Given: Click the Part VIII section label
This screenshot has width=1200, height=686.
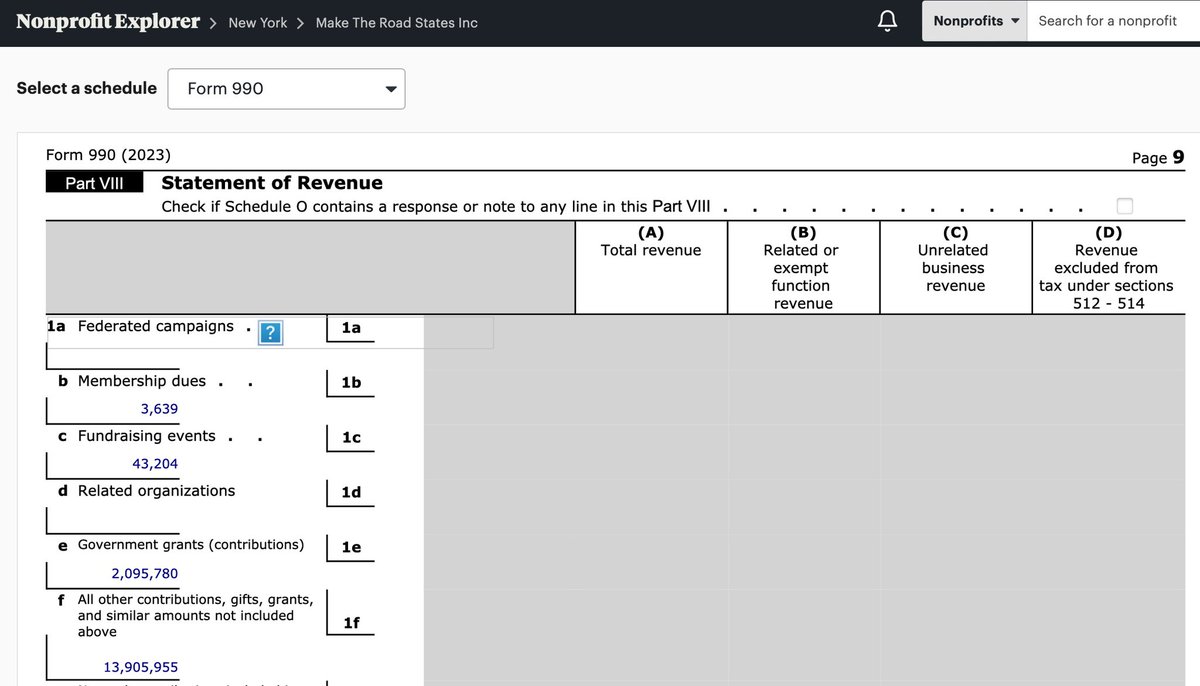Looking at the screenshot, I should point(94,183).
